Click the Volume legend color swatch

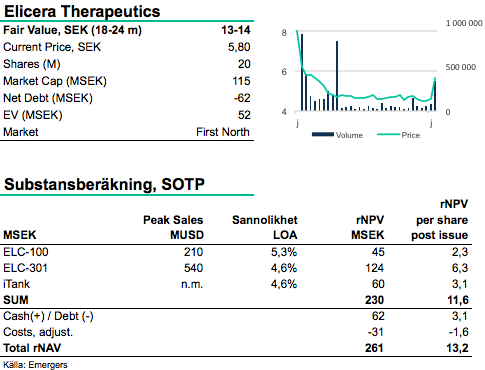point(323,134)
